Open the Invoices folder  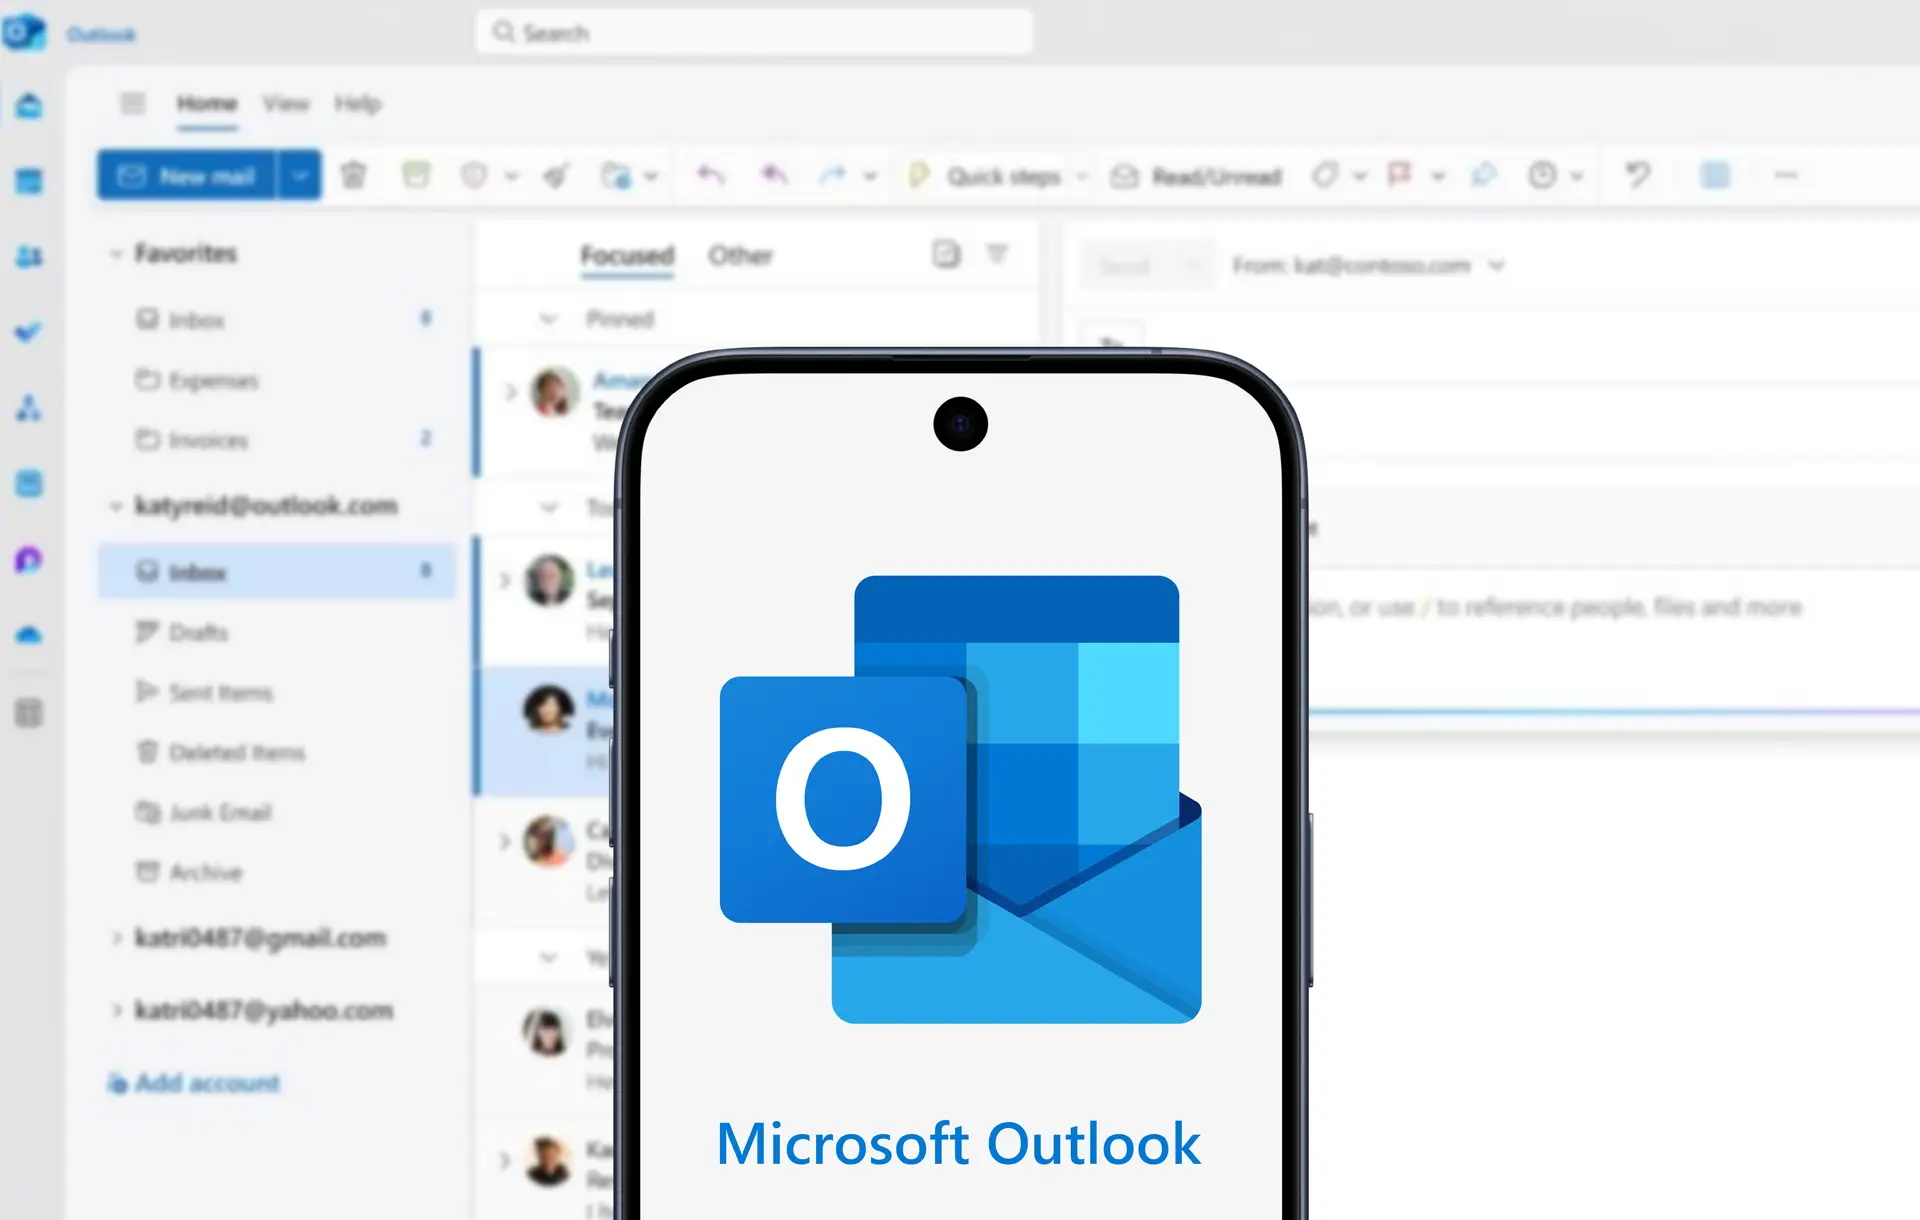coord(277,440)
